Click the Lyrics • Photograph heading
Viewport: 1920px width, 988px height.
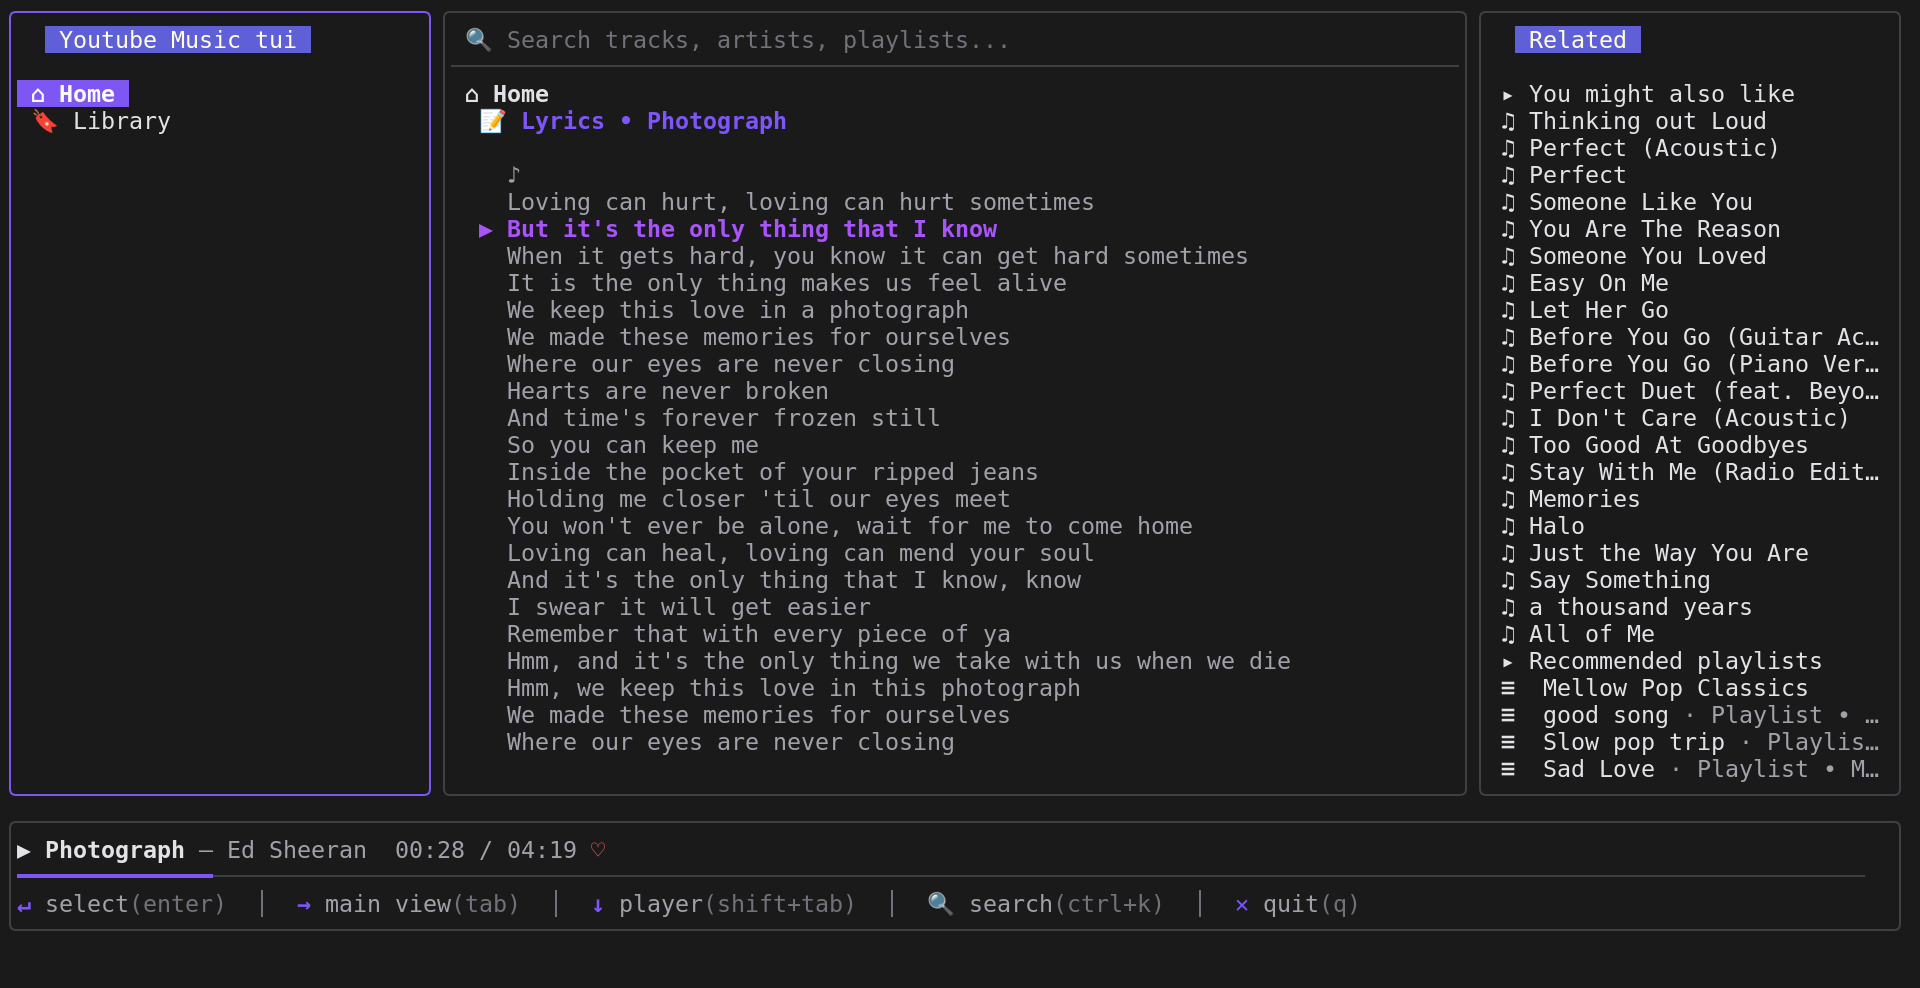coord(653,121)
